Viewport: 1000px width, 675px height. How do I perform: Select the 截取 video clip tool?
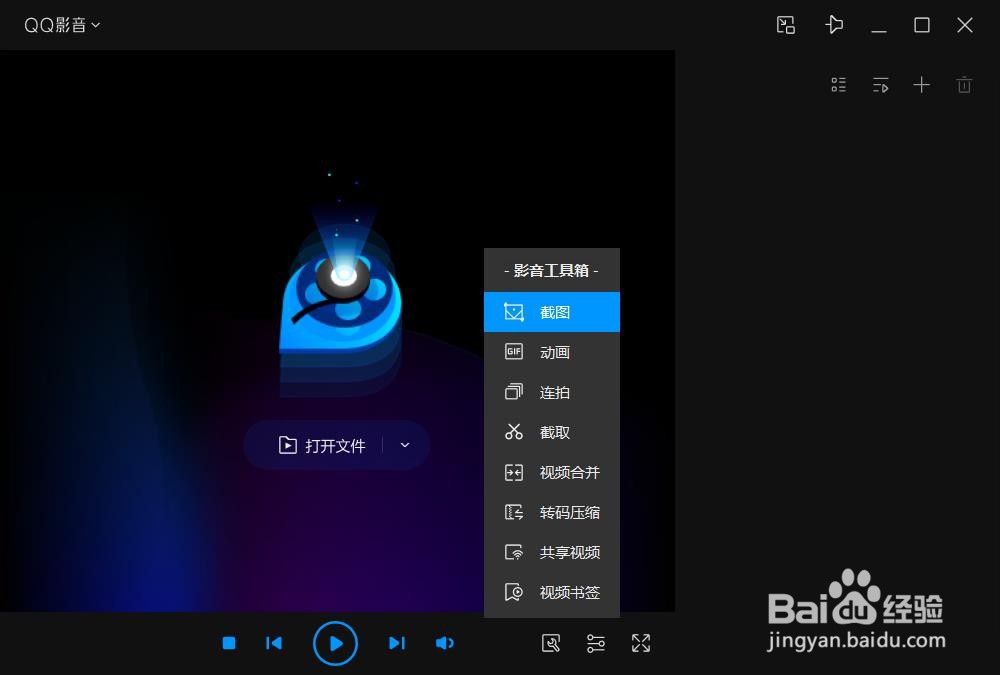point(552,432)
